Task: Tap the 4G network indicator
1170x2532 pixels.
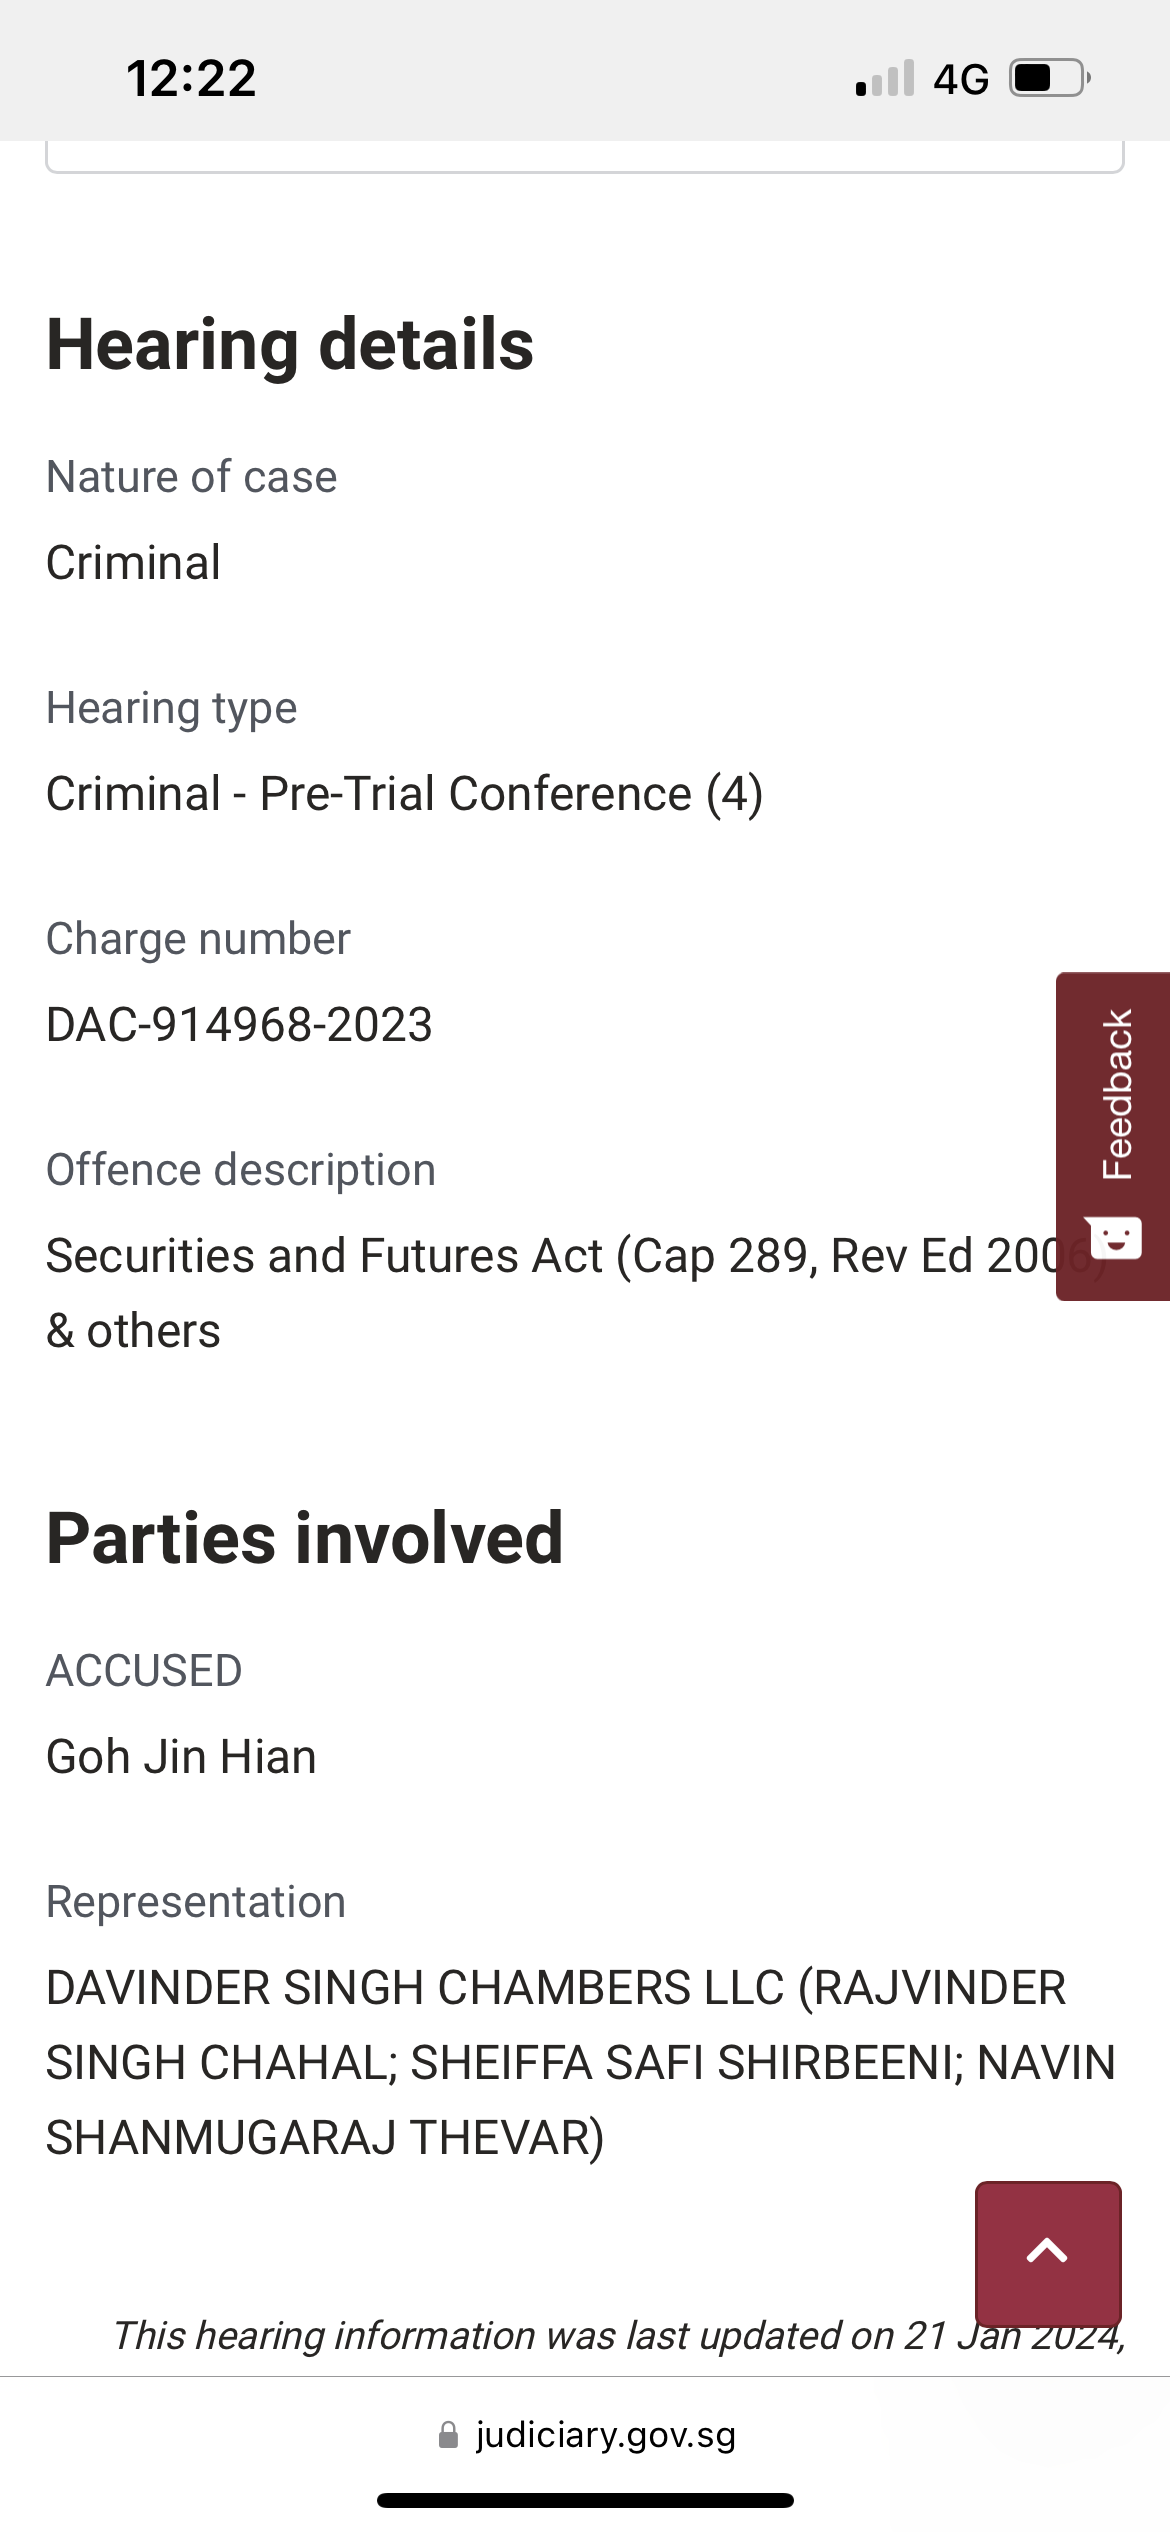Action: pos(961,79)
